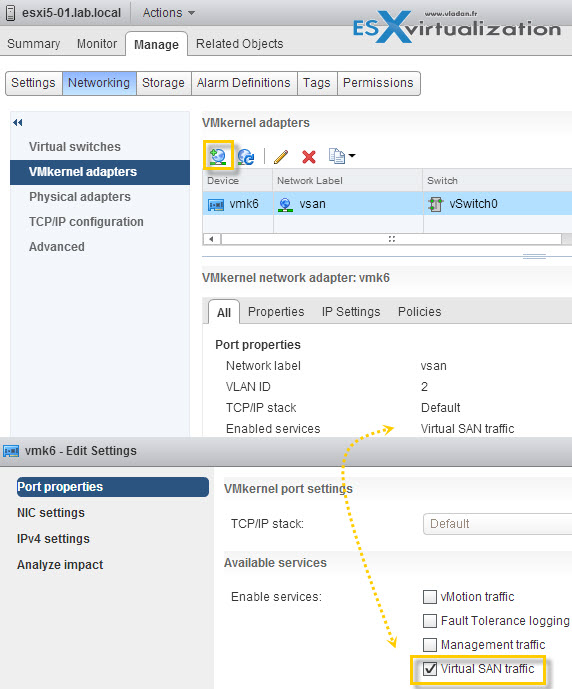Screen dimensions: 572x689
Task: Click the Settings sub-tab button
Action: pos(33,83)
